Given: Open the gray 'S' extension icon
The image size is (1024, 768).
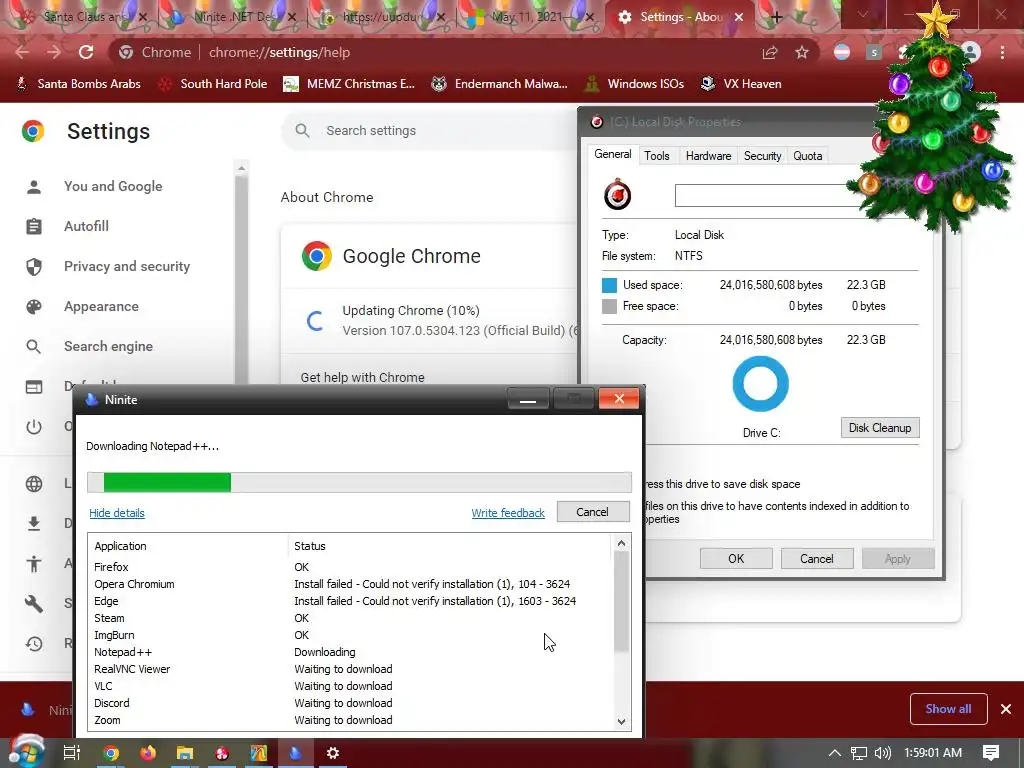Looking at the screenshot, I should (x=874, y=52).
